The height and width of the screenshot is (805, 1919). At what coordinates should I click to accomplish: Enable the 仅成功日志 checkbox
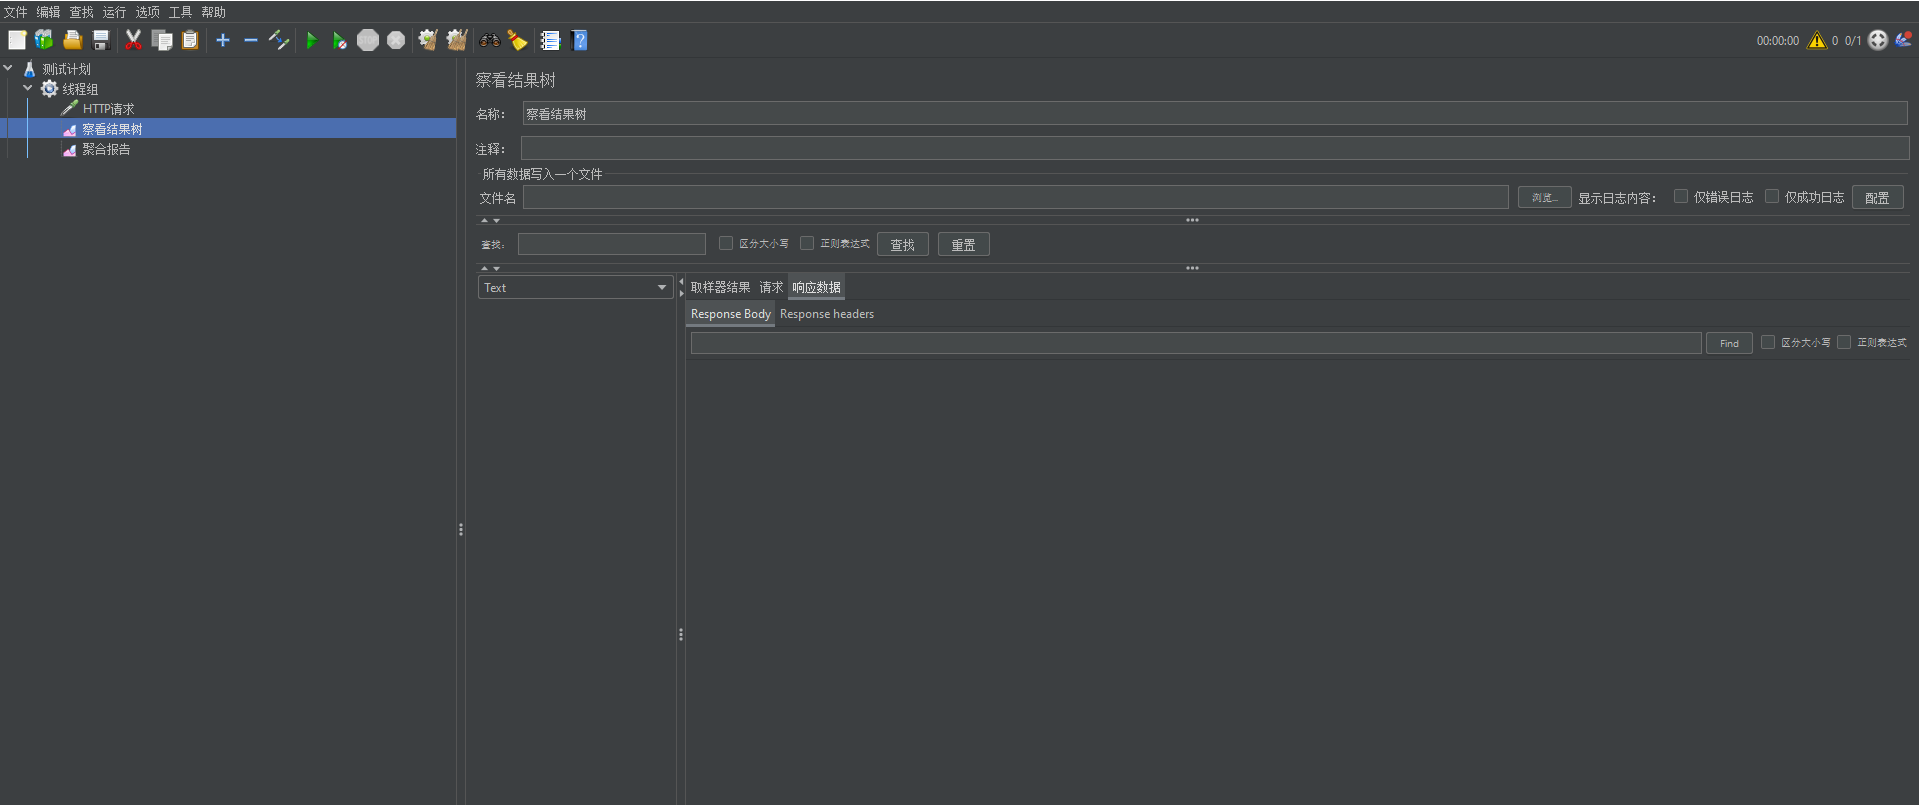pos(1772,197)
